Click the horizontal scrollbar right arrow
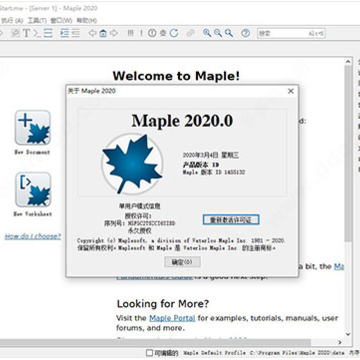This screenshot has width=360, height=360. click(340, 342)
